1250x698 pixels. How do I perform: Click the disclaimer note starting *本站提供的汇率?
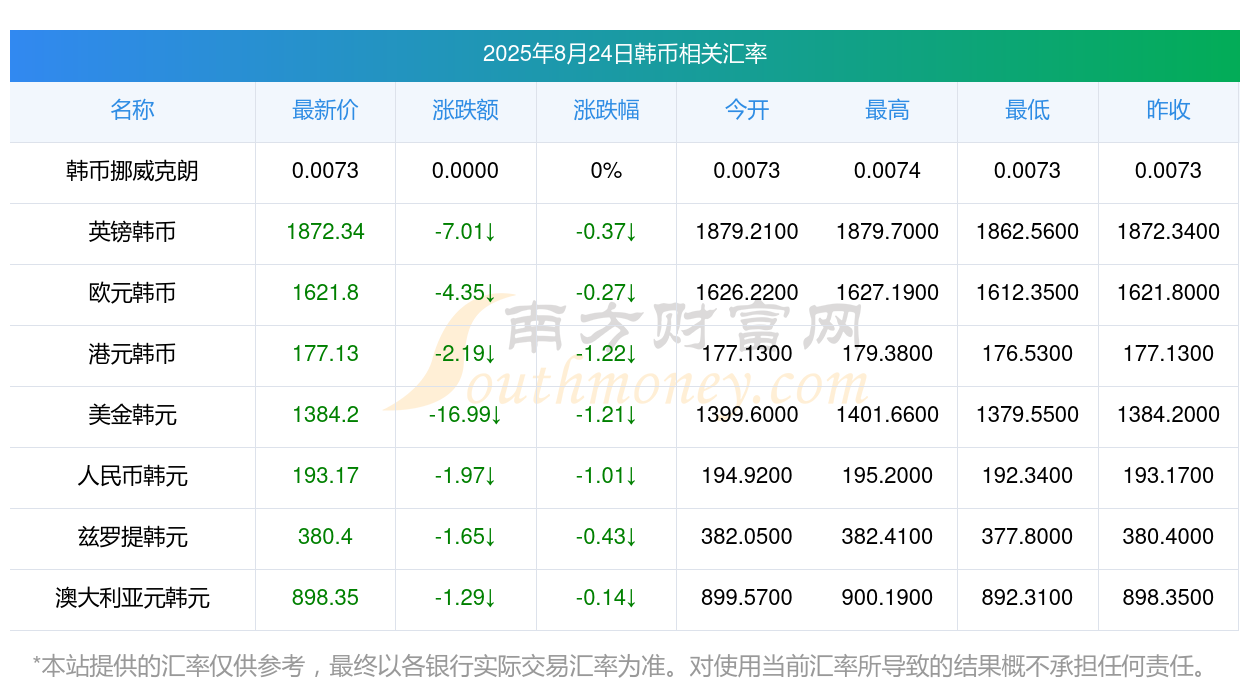click(620, 666)
